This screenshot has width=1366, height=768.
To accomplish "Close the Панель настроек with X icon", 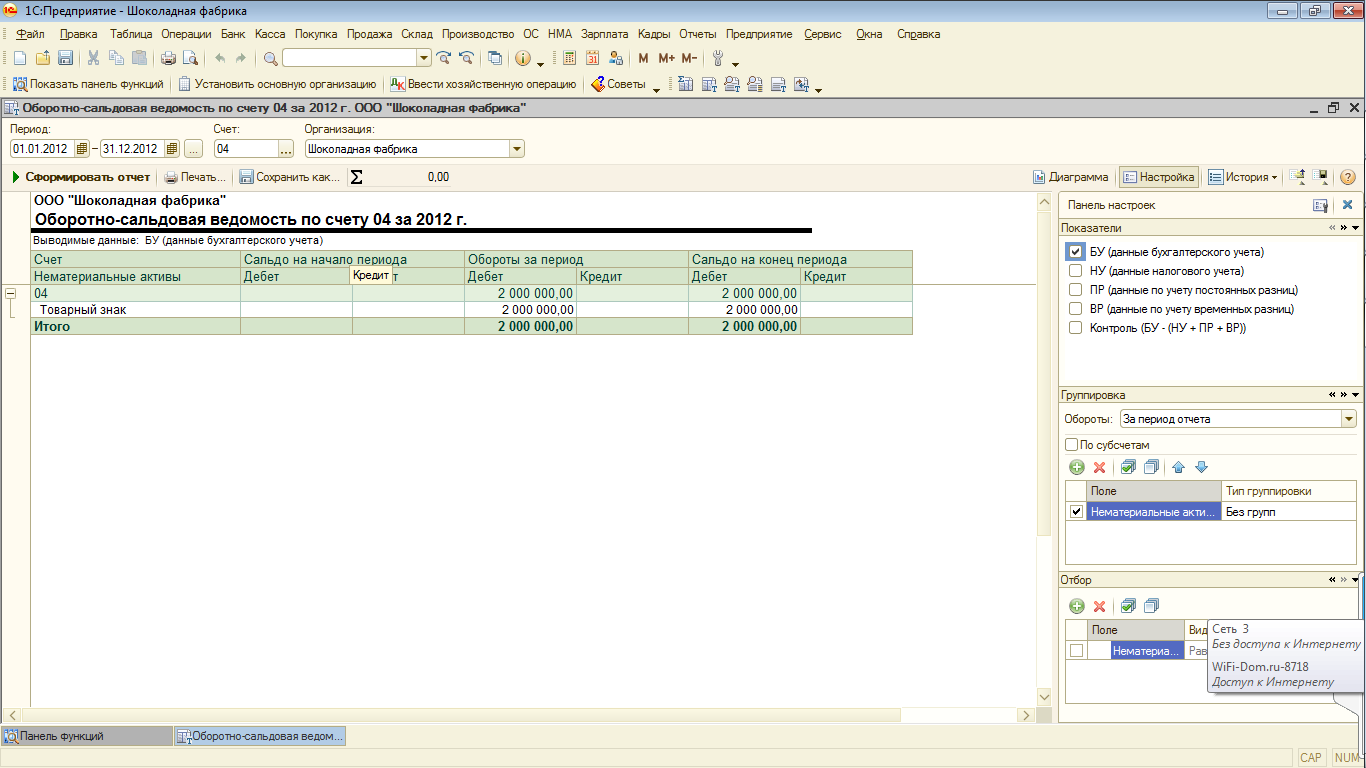I will (1347, 205).
